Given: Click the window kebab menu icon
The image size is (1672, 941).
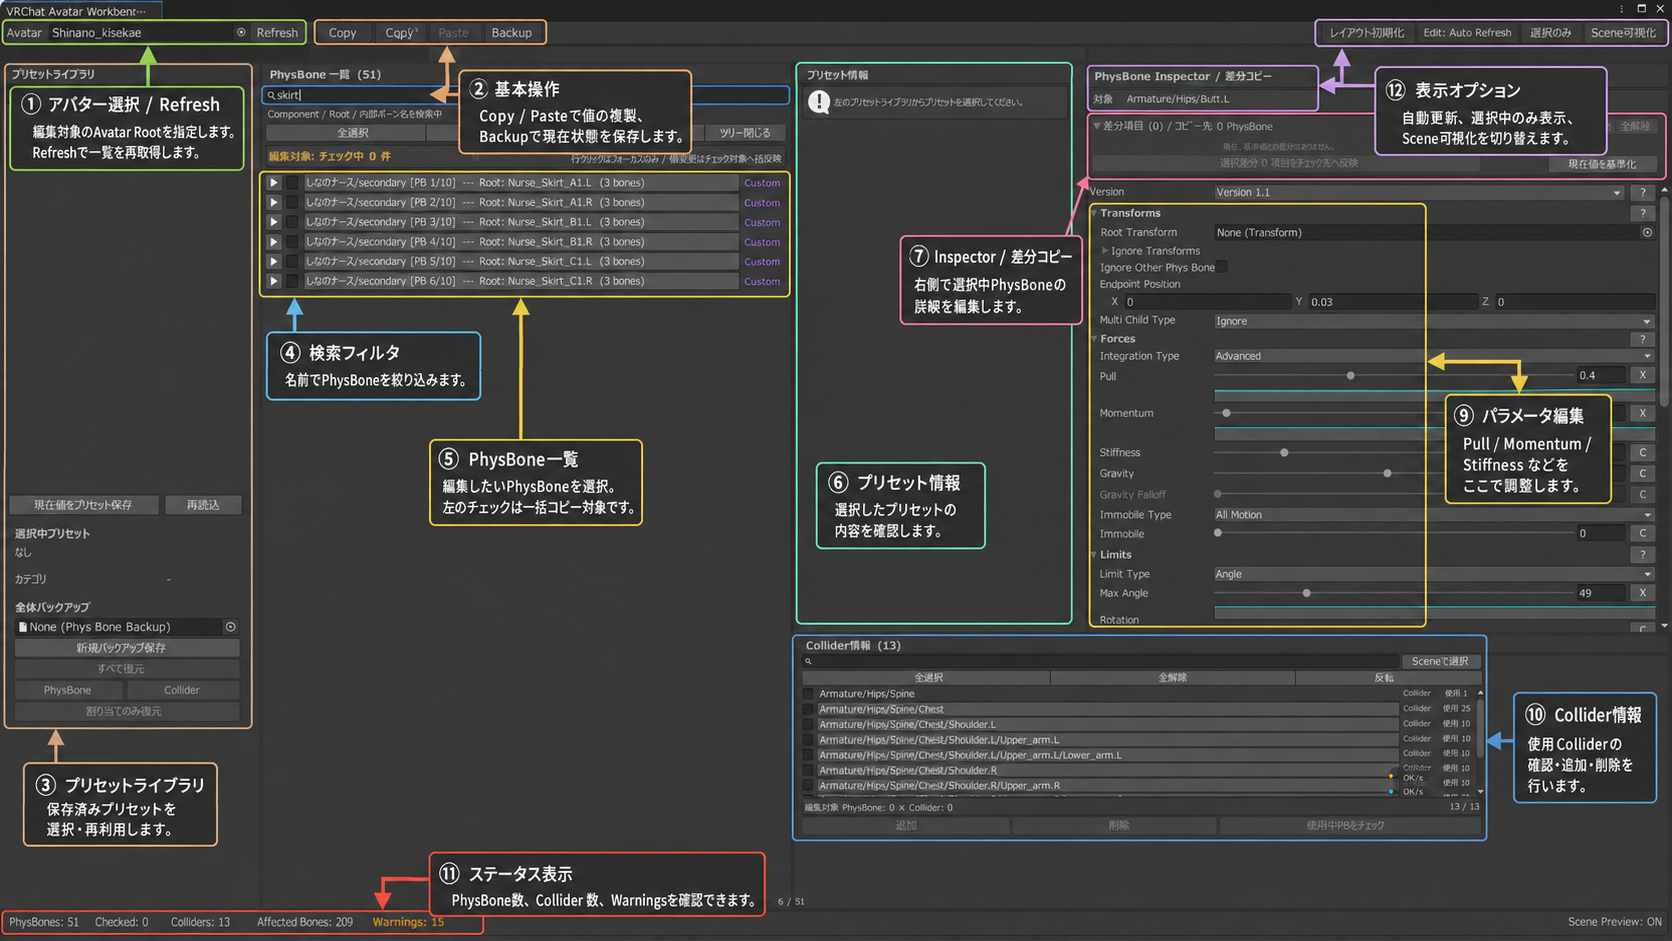Looking at the screenshot, I should click(x=1622, y=9).
